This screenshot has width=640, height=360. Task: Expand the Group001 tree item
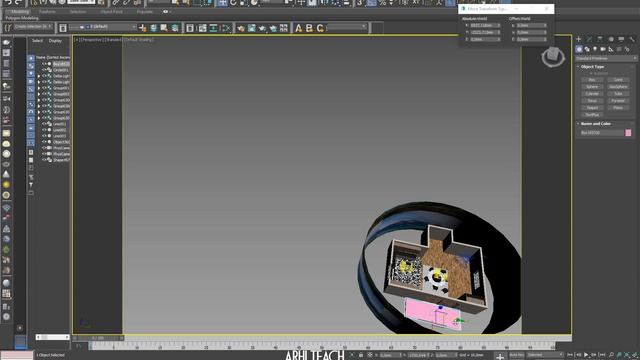tap(39, 88)
